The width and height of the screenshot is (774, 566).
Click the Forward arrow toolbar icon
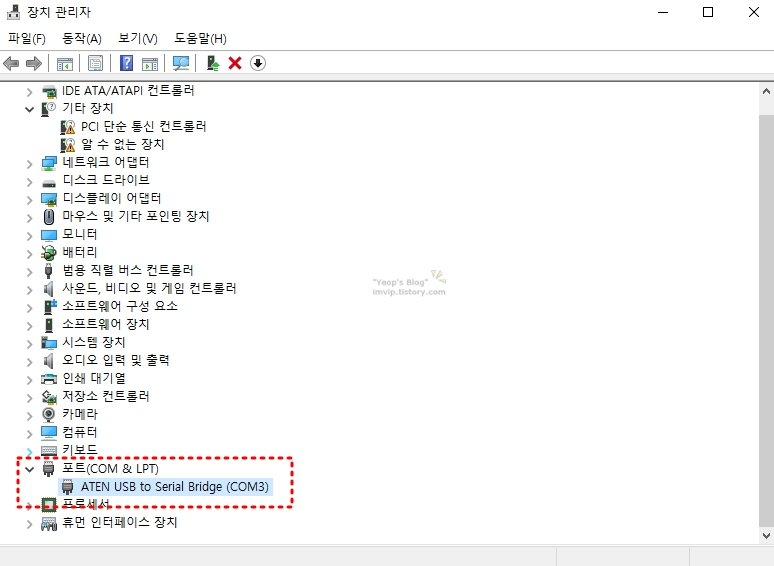coord(34,63)
